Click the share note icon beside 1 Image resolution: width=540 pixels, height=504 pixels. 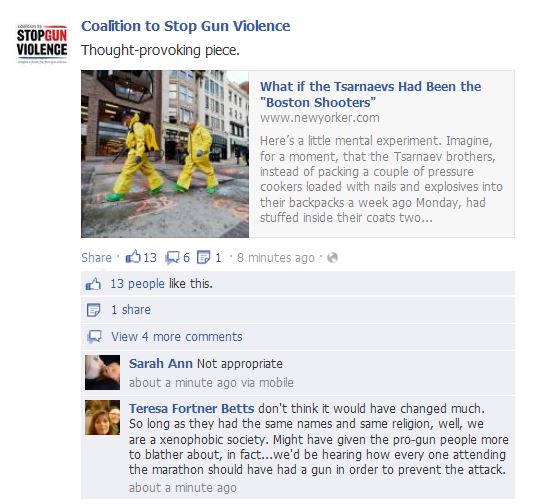[204, 257]
